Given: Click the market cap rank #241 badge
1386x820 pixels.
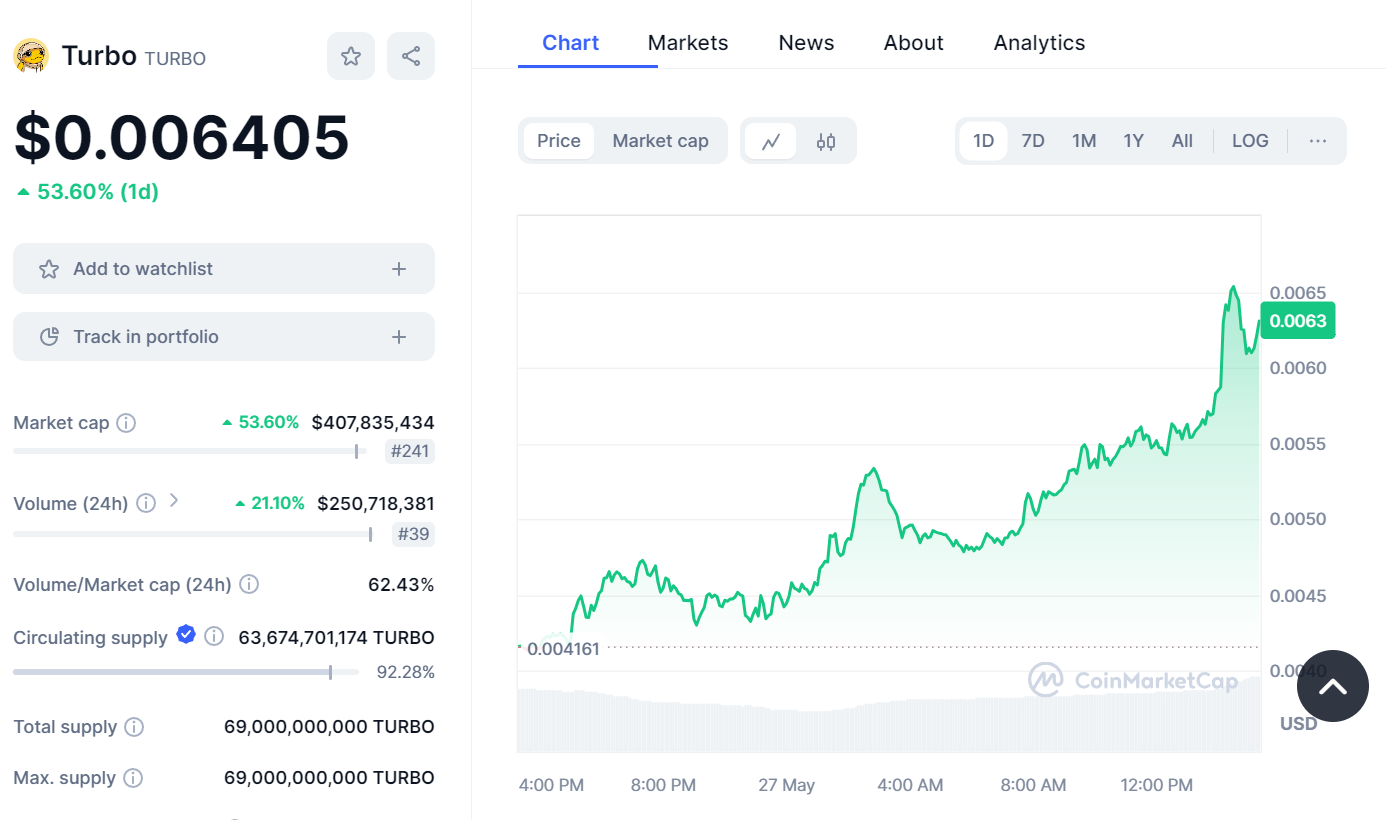Looking at the screenshot, I should [410, 451].
